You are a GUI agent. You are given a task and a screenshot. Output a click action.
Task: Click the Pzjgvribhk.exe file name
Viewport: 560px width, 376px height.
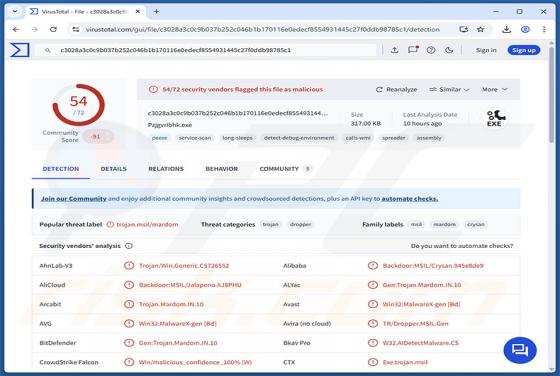170,125
